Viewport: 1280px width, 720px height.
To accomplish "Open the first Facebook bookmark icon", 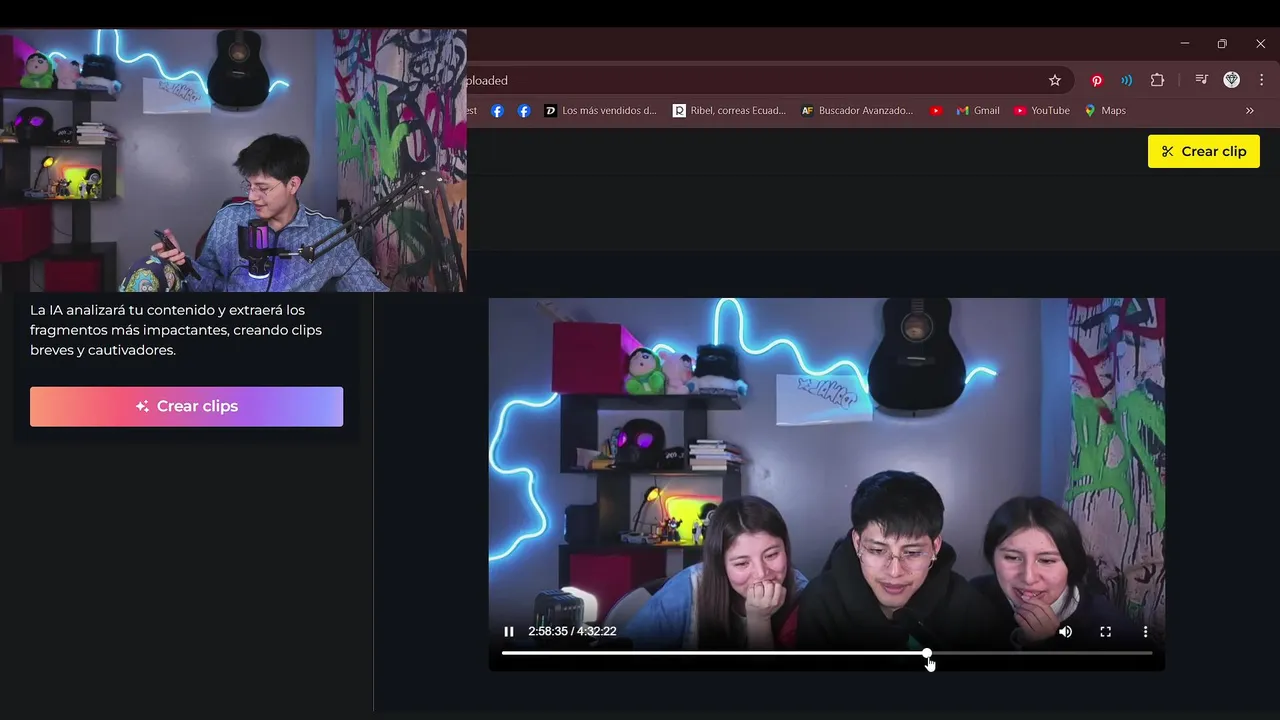I will 497,111.
